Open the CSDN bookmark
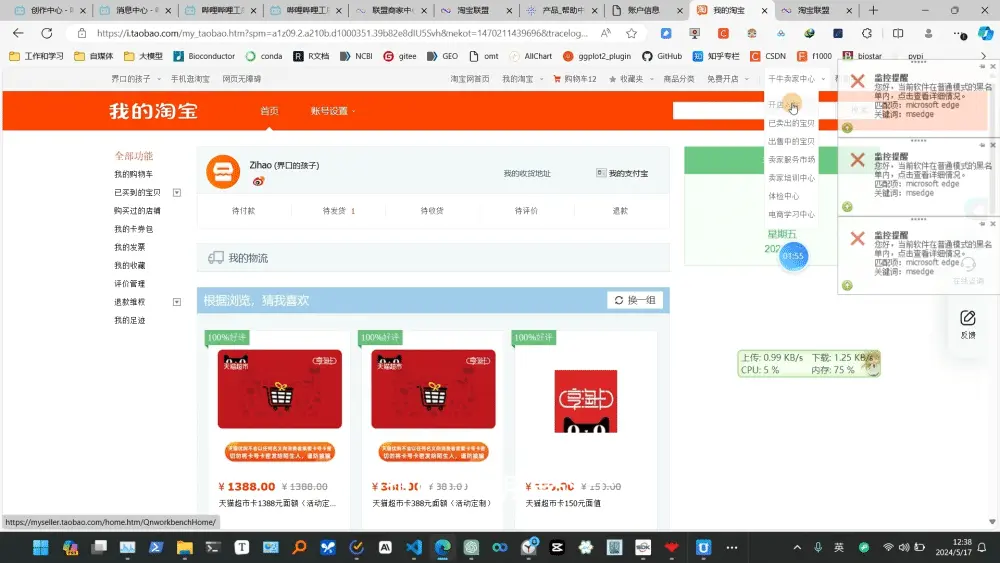Image resolution: width=1000 pixels, height=563 pixels. 768,56
